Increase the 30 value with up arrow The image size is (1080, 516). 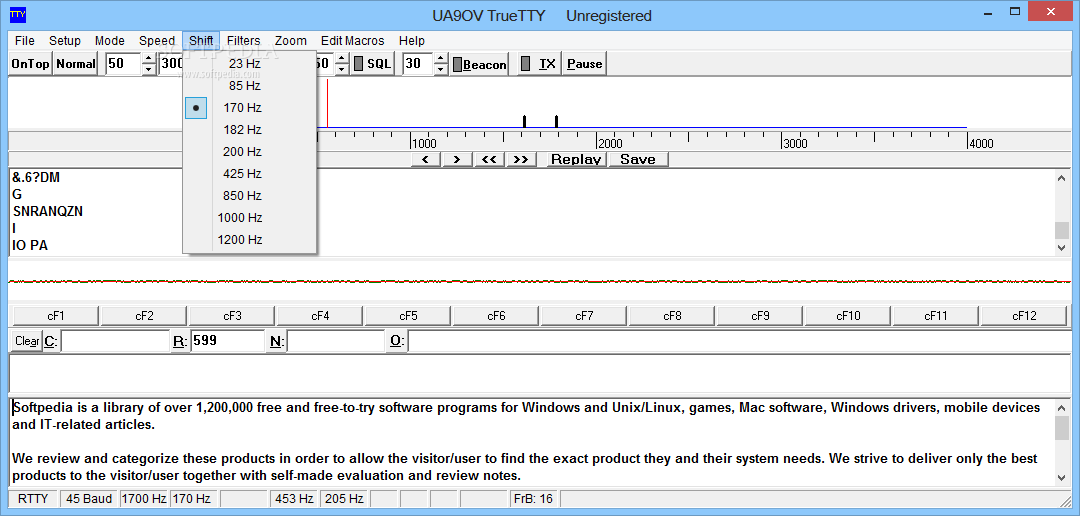[x=441, y=59]
